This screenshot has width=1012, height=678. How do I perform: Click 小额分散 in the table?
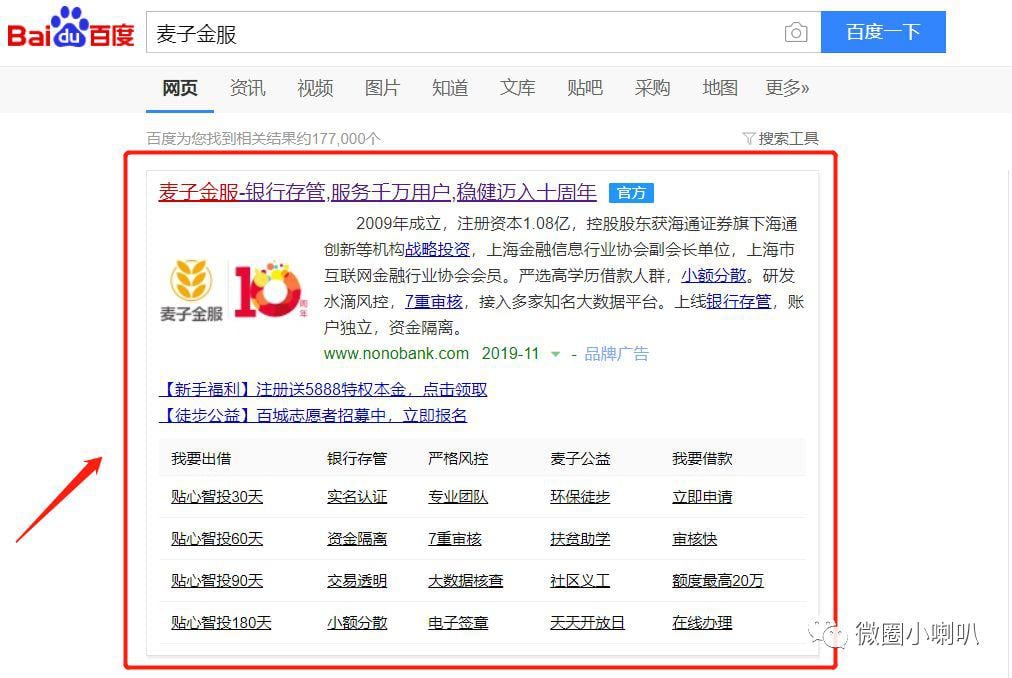coord(357,622)
